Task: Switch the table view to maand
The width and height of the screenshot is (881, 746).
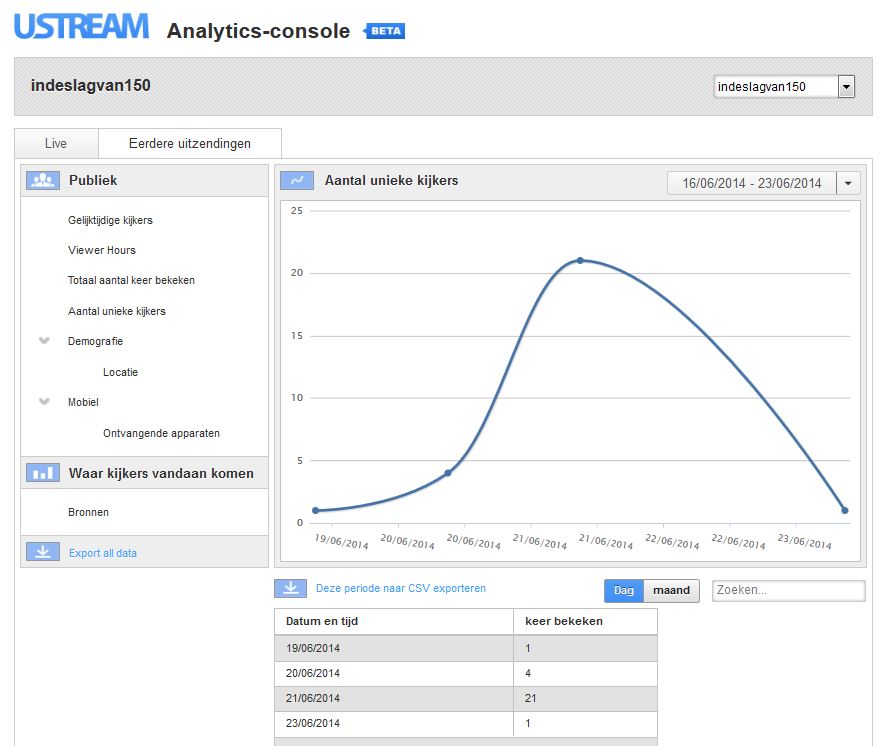Action: 671,590
